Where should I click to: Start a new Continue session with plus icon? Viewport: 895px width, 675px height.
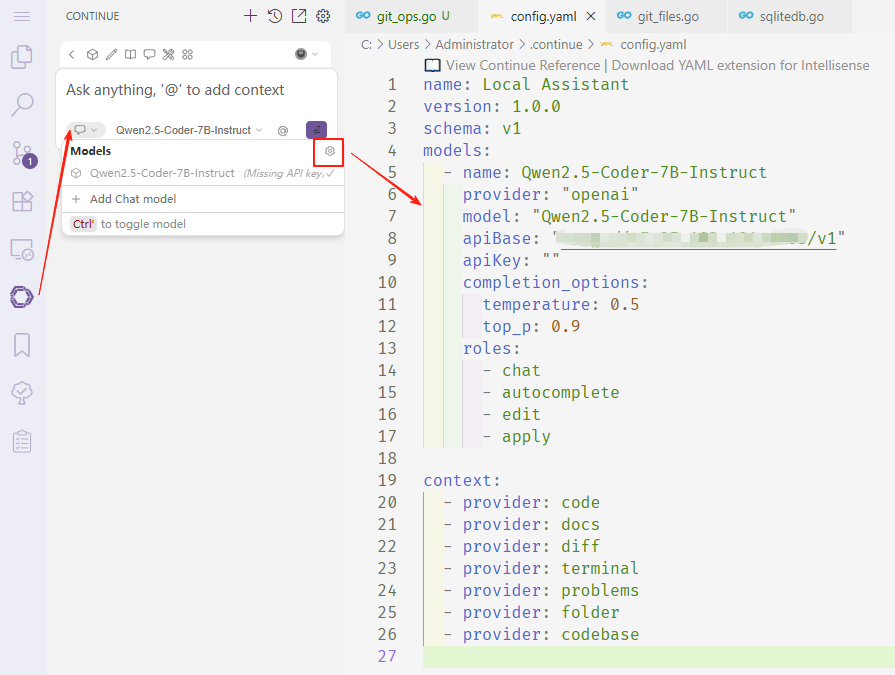point(250,16)
